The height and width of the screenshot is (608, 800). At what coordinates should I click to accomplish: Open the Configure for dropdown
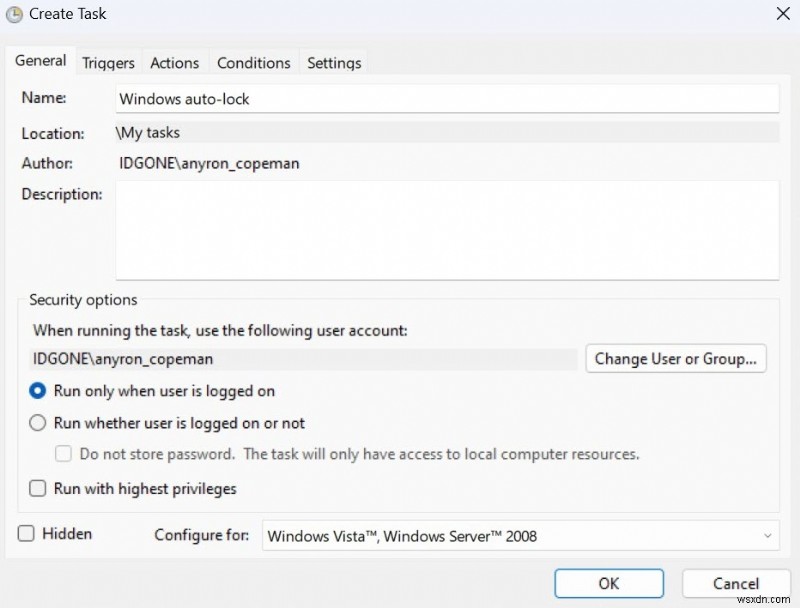520,536
